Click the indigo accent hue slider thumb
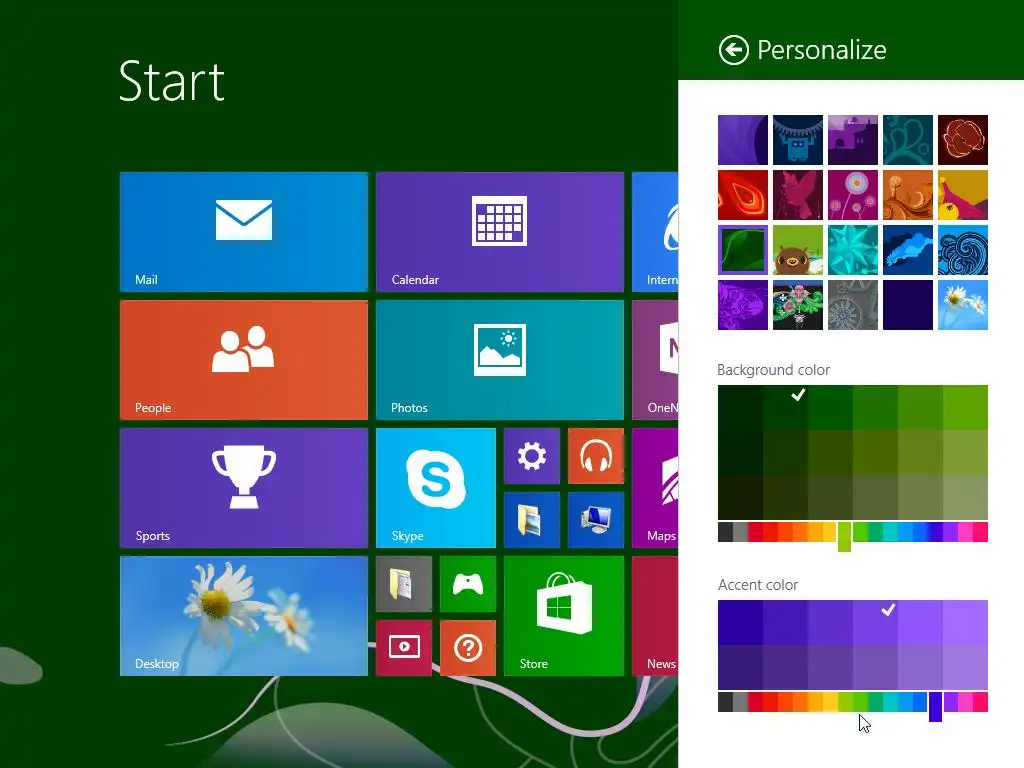This screenshot has height=768, width=1024. click(x=935, y=706)
